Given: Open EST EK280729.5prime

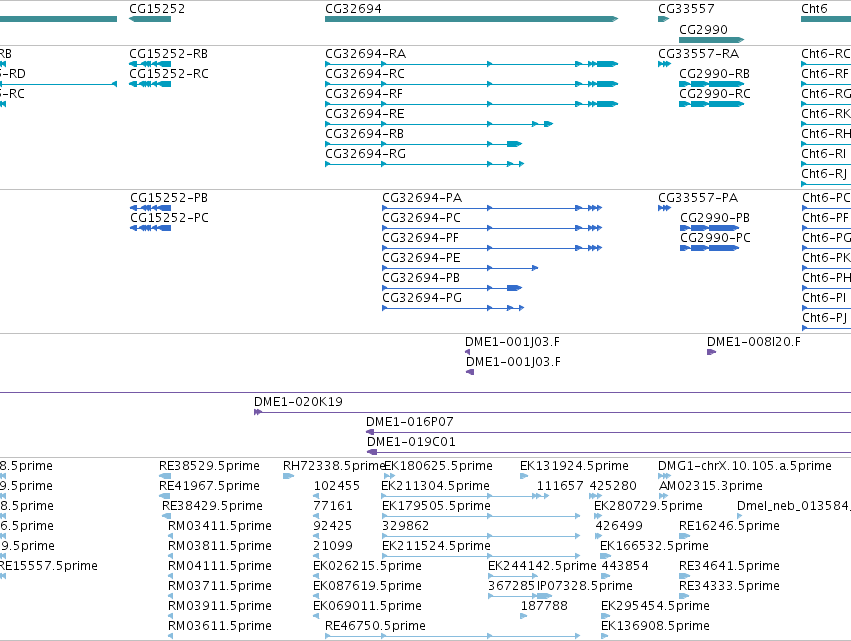Looking at the screenshot, I should pyautogui.click(x=648, y=506).
